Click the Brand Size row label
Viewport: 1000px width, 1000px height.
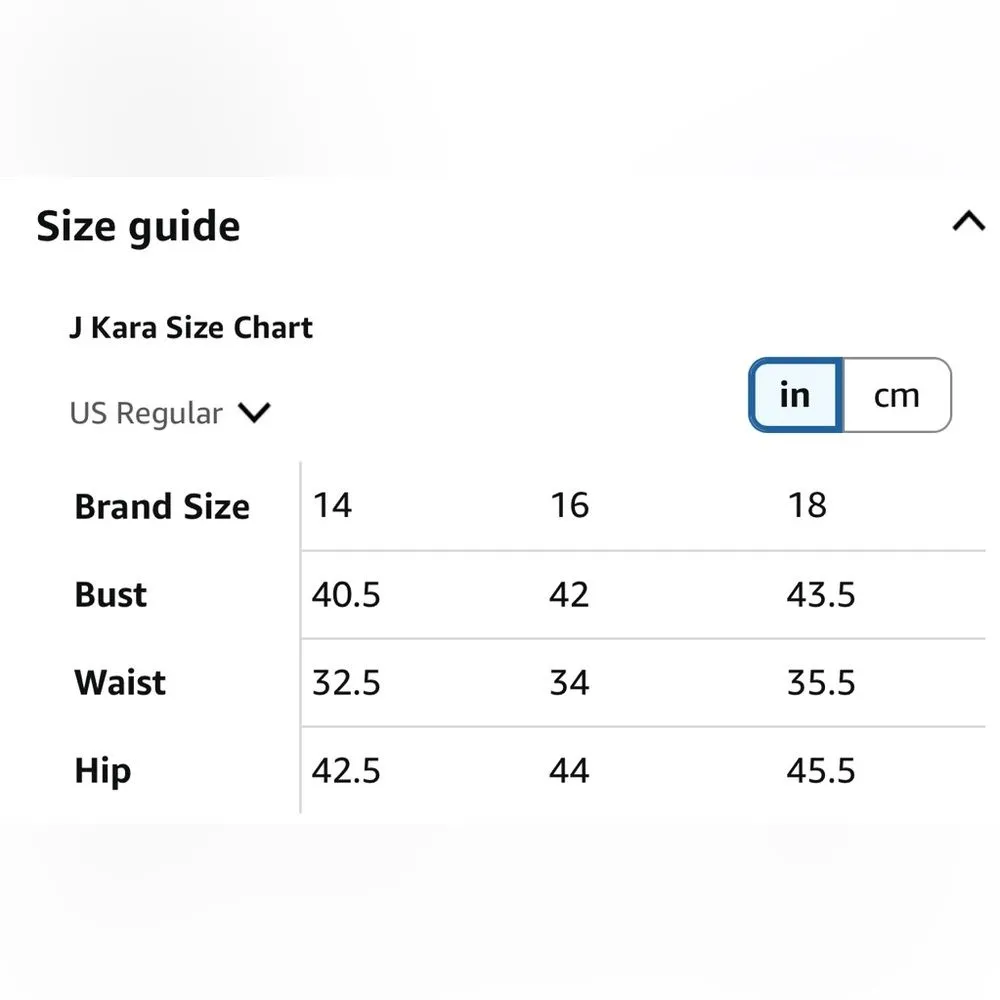pos(162,507)
